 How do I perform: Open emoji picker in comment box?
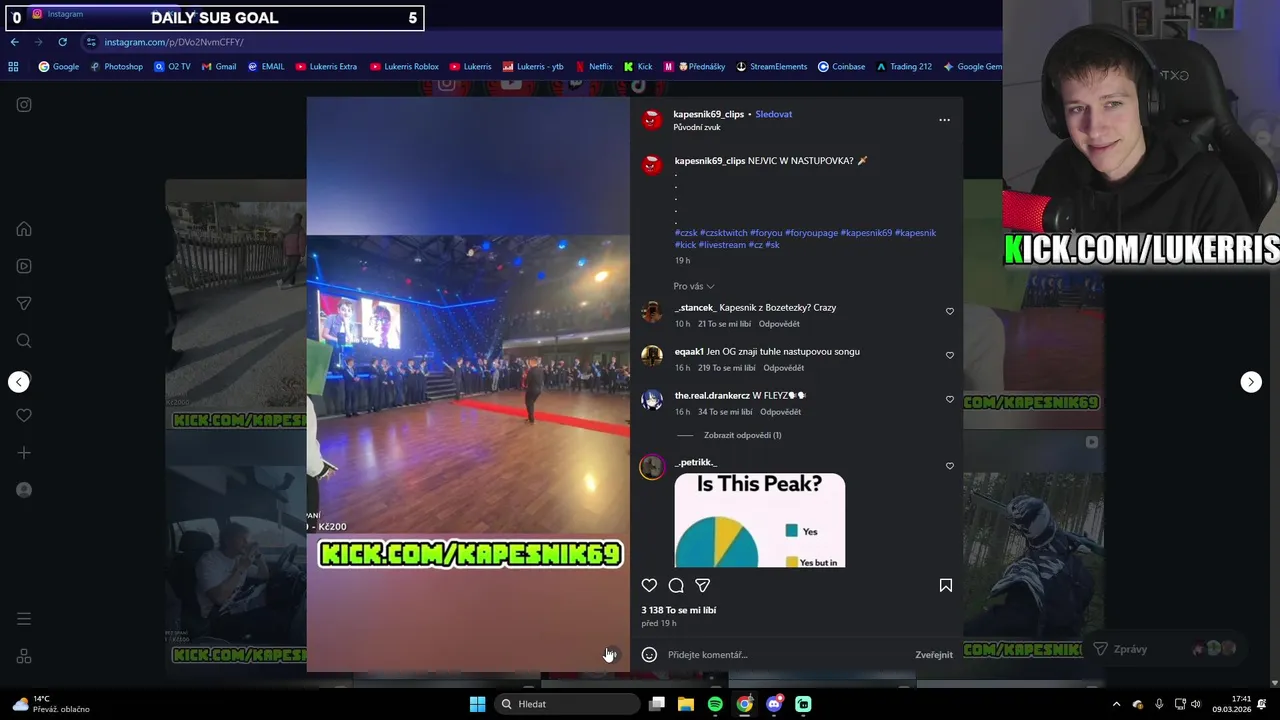point(649,655)
